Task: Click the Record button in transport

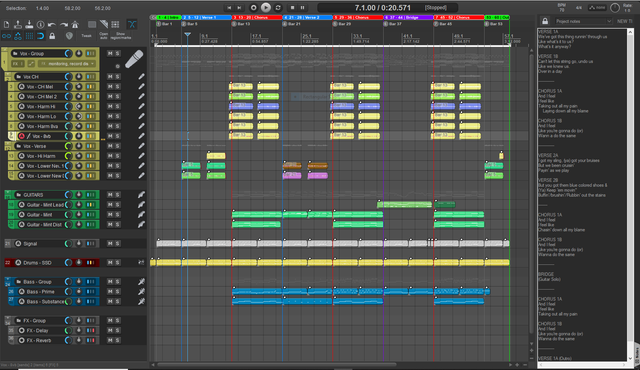Action: 253,7
